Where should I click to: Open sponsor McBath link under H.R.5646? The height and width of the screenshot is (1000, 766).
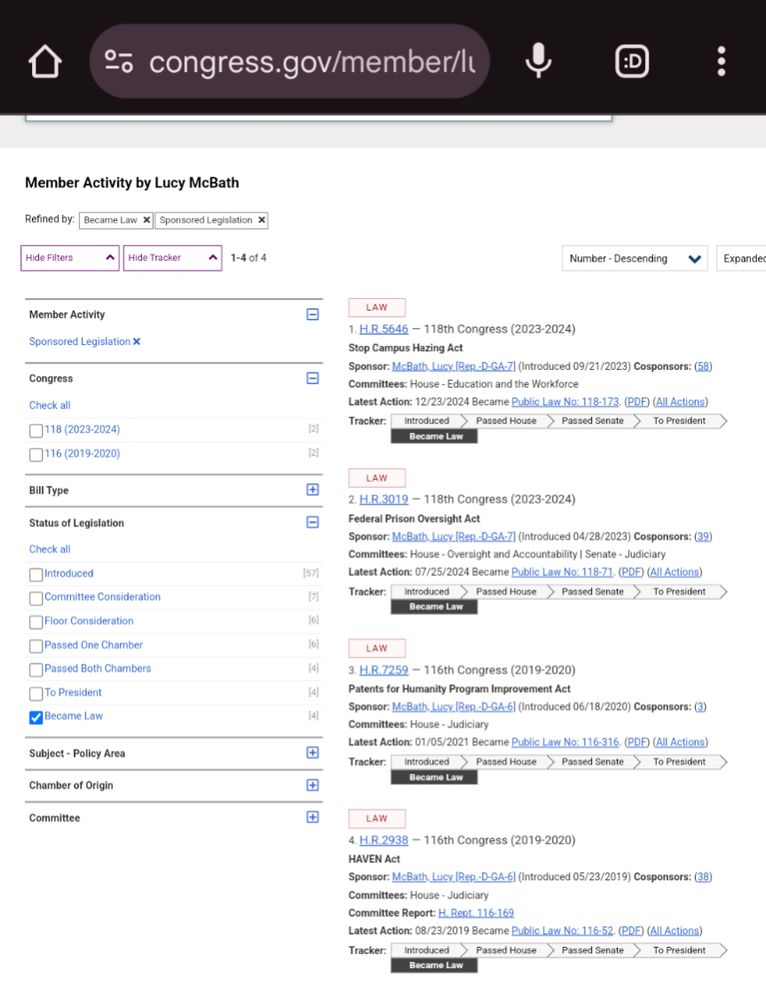tap(453, 366)
